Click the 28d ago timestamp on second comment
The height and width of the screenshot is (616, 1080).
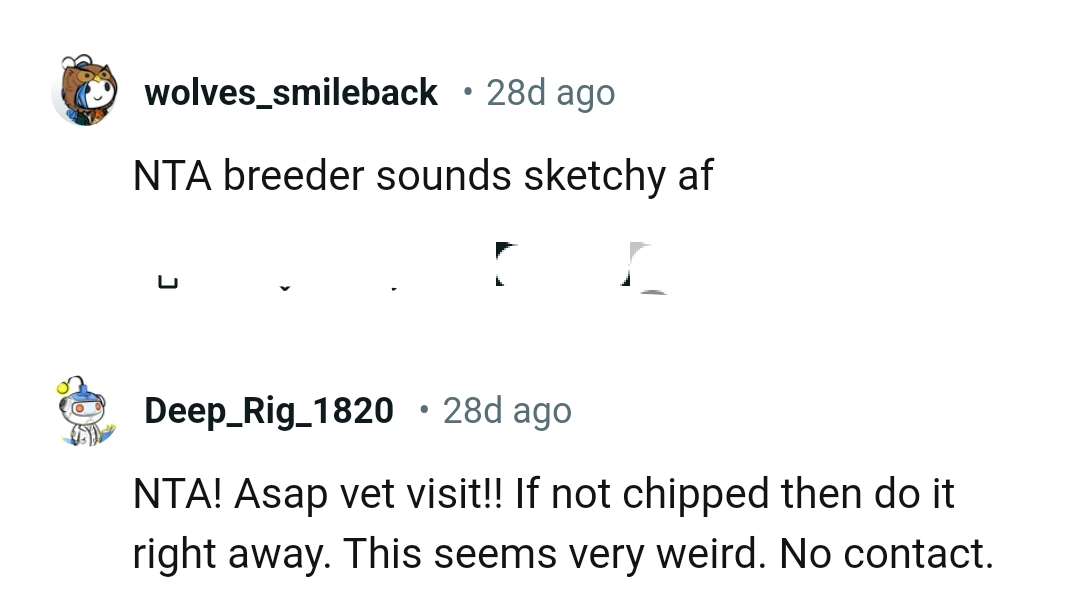point(507,410)
